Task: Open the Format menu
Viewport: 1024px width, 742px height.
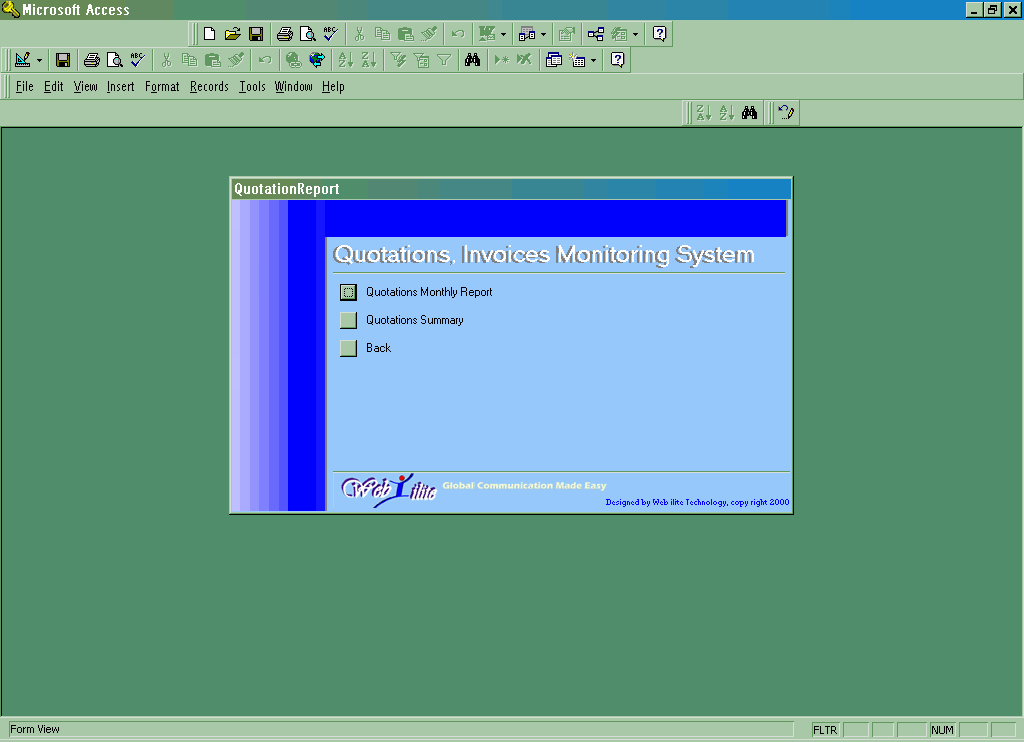Action: coord(162,87)
